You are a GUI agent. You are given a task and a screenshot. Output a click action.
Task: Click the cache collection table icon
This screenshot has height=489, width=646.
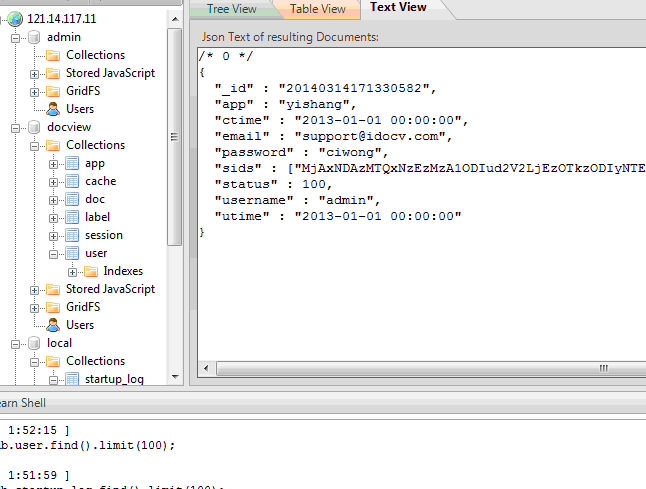click(72, 181)
